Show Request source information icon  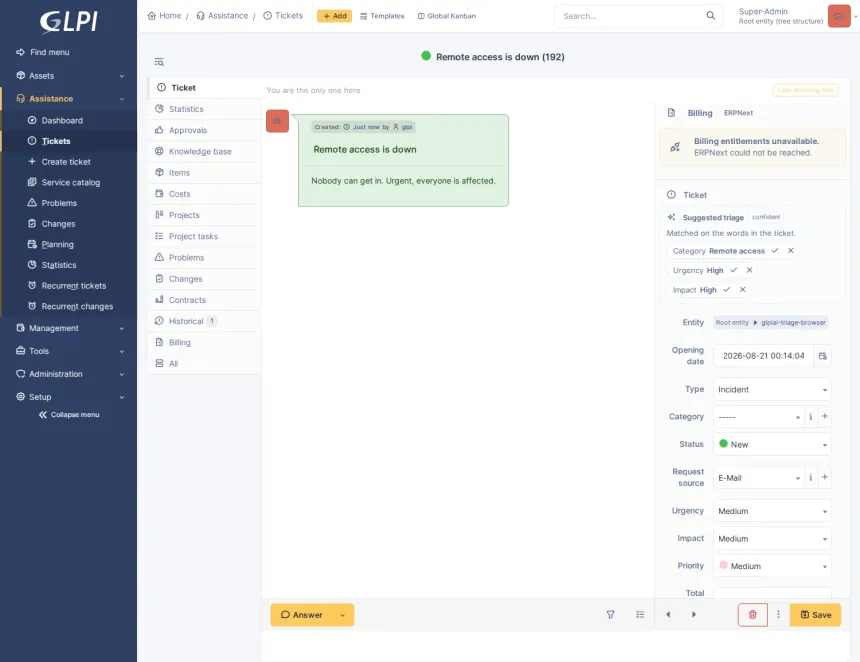click(x=810, y=478)
